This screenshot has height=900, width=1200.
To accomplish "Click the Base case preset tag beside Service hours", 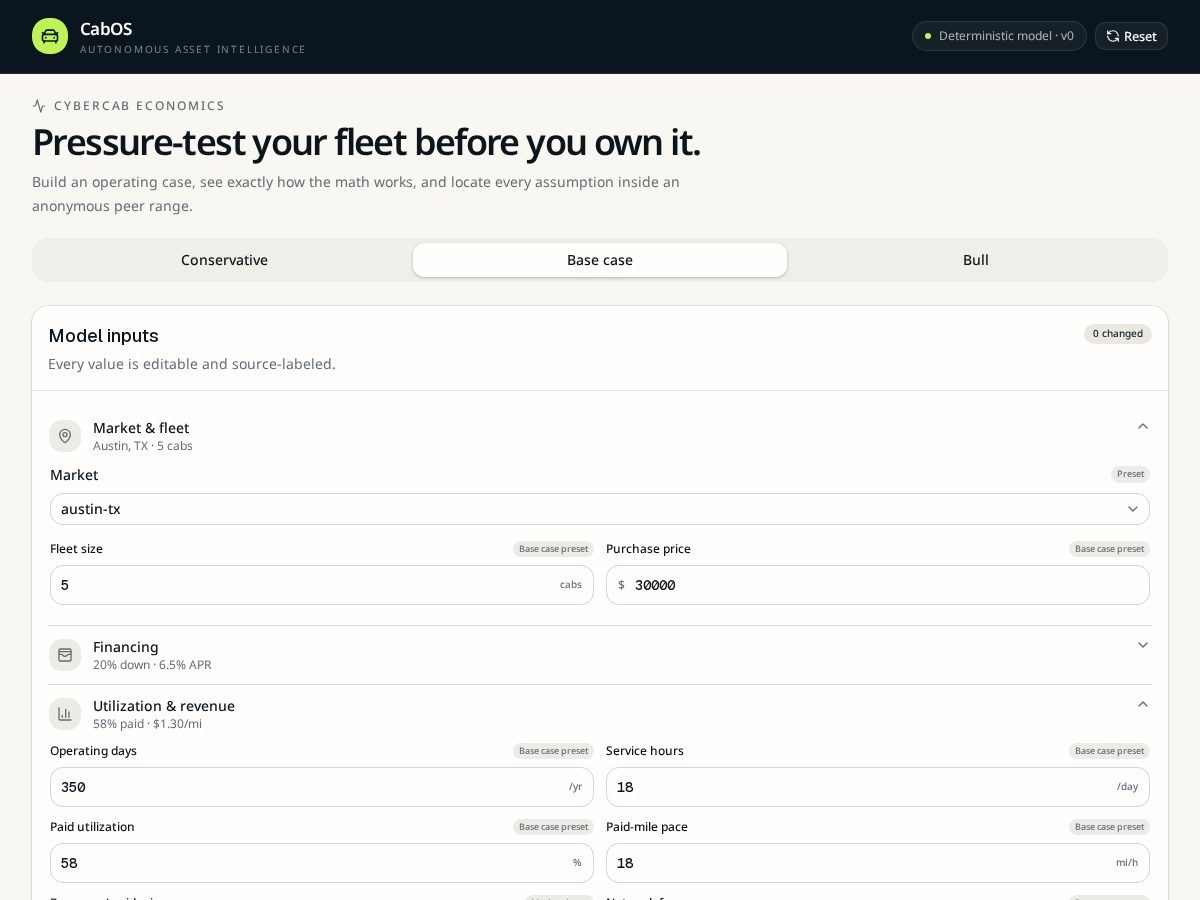I will (1109, 751).
